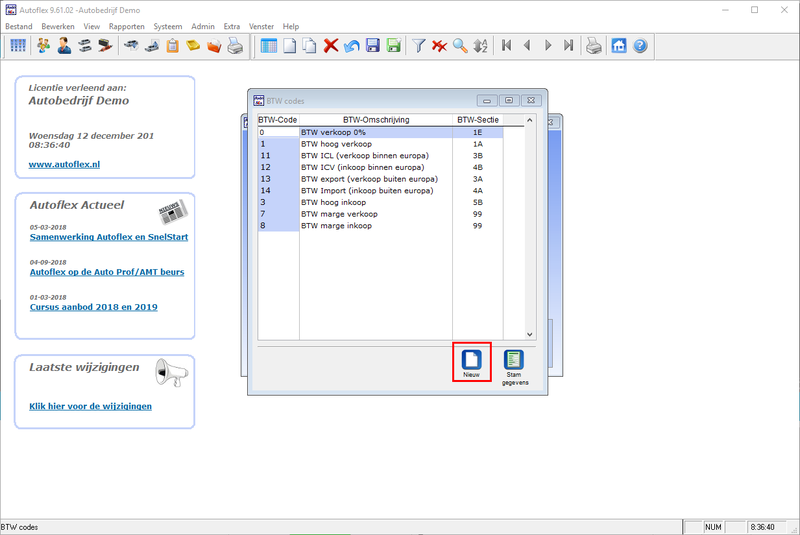Open Cursus aanbod 2018 en 2019 link
Screen dimensions: 800x535
pos(93,307)
